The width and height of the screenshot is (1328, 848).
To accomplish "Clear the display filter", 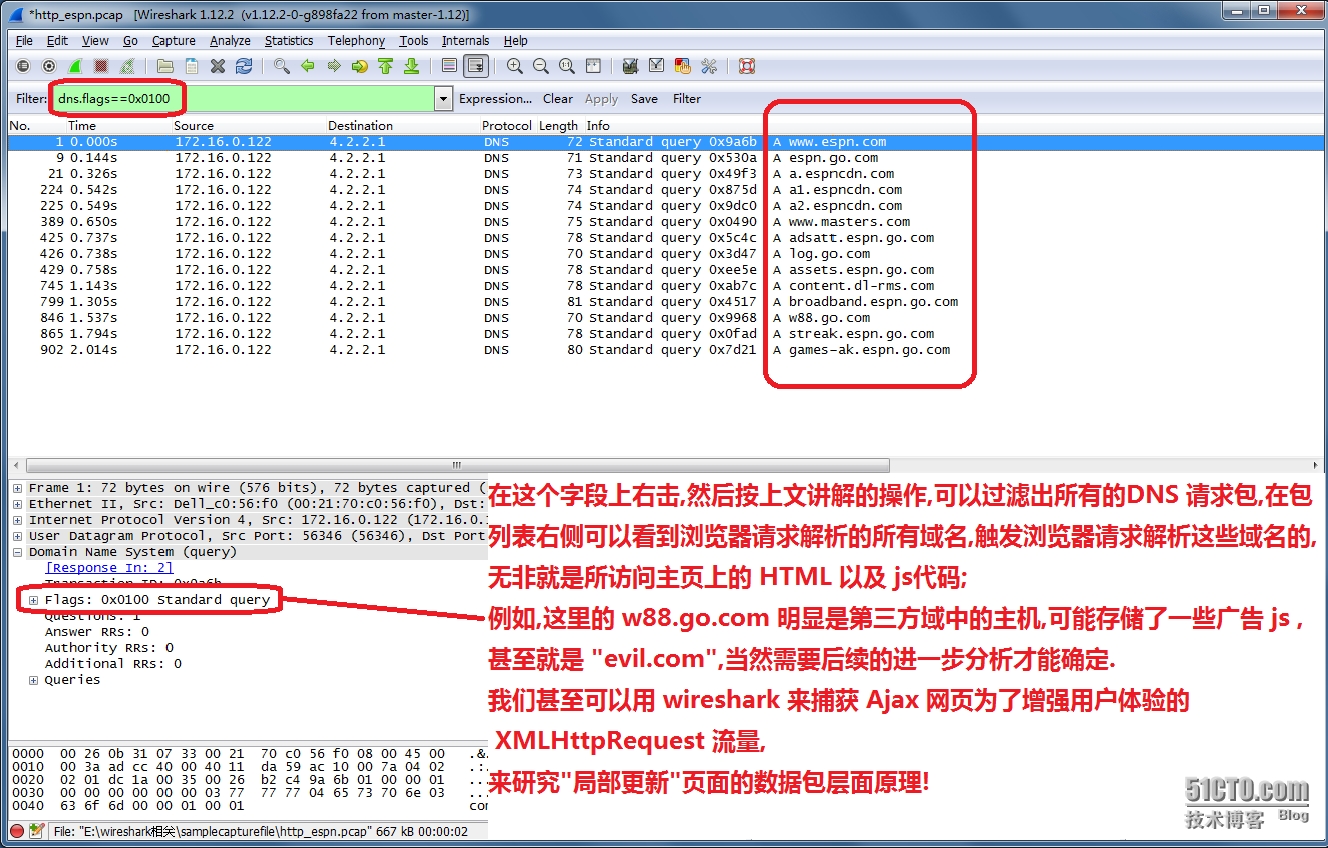I will click(558, 99).
